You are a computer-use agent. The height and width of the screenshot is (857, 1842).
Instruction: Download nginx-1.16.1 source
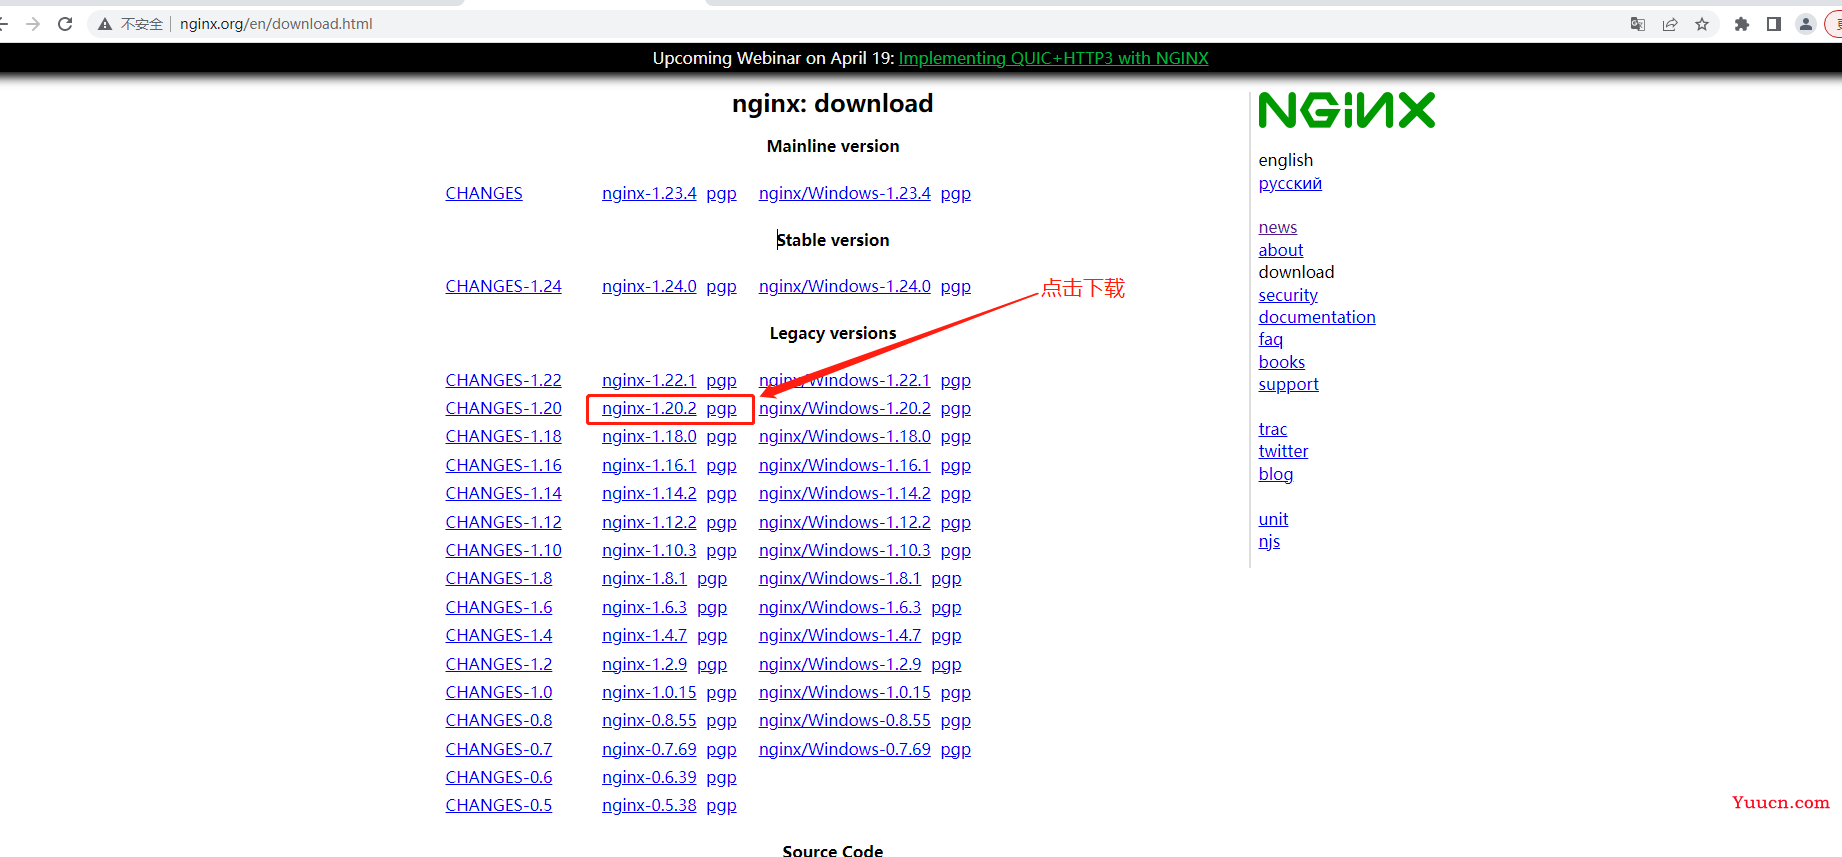point(649,465)
